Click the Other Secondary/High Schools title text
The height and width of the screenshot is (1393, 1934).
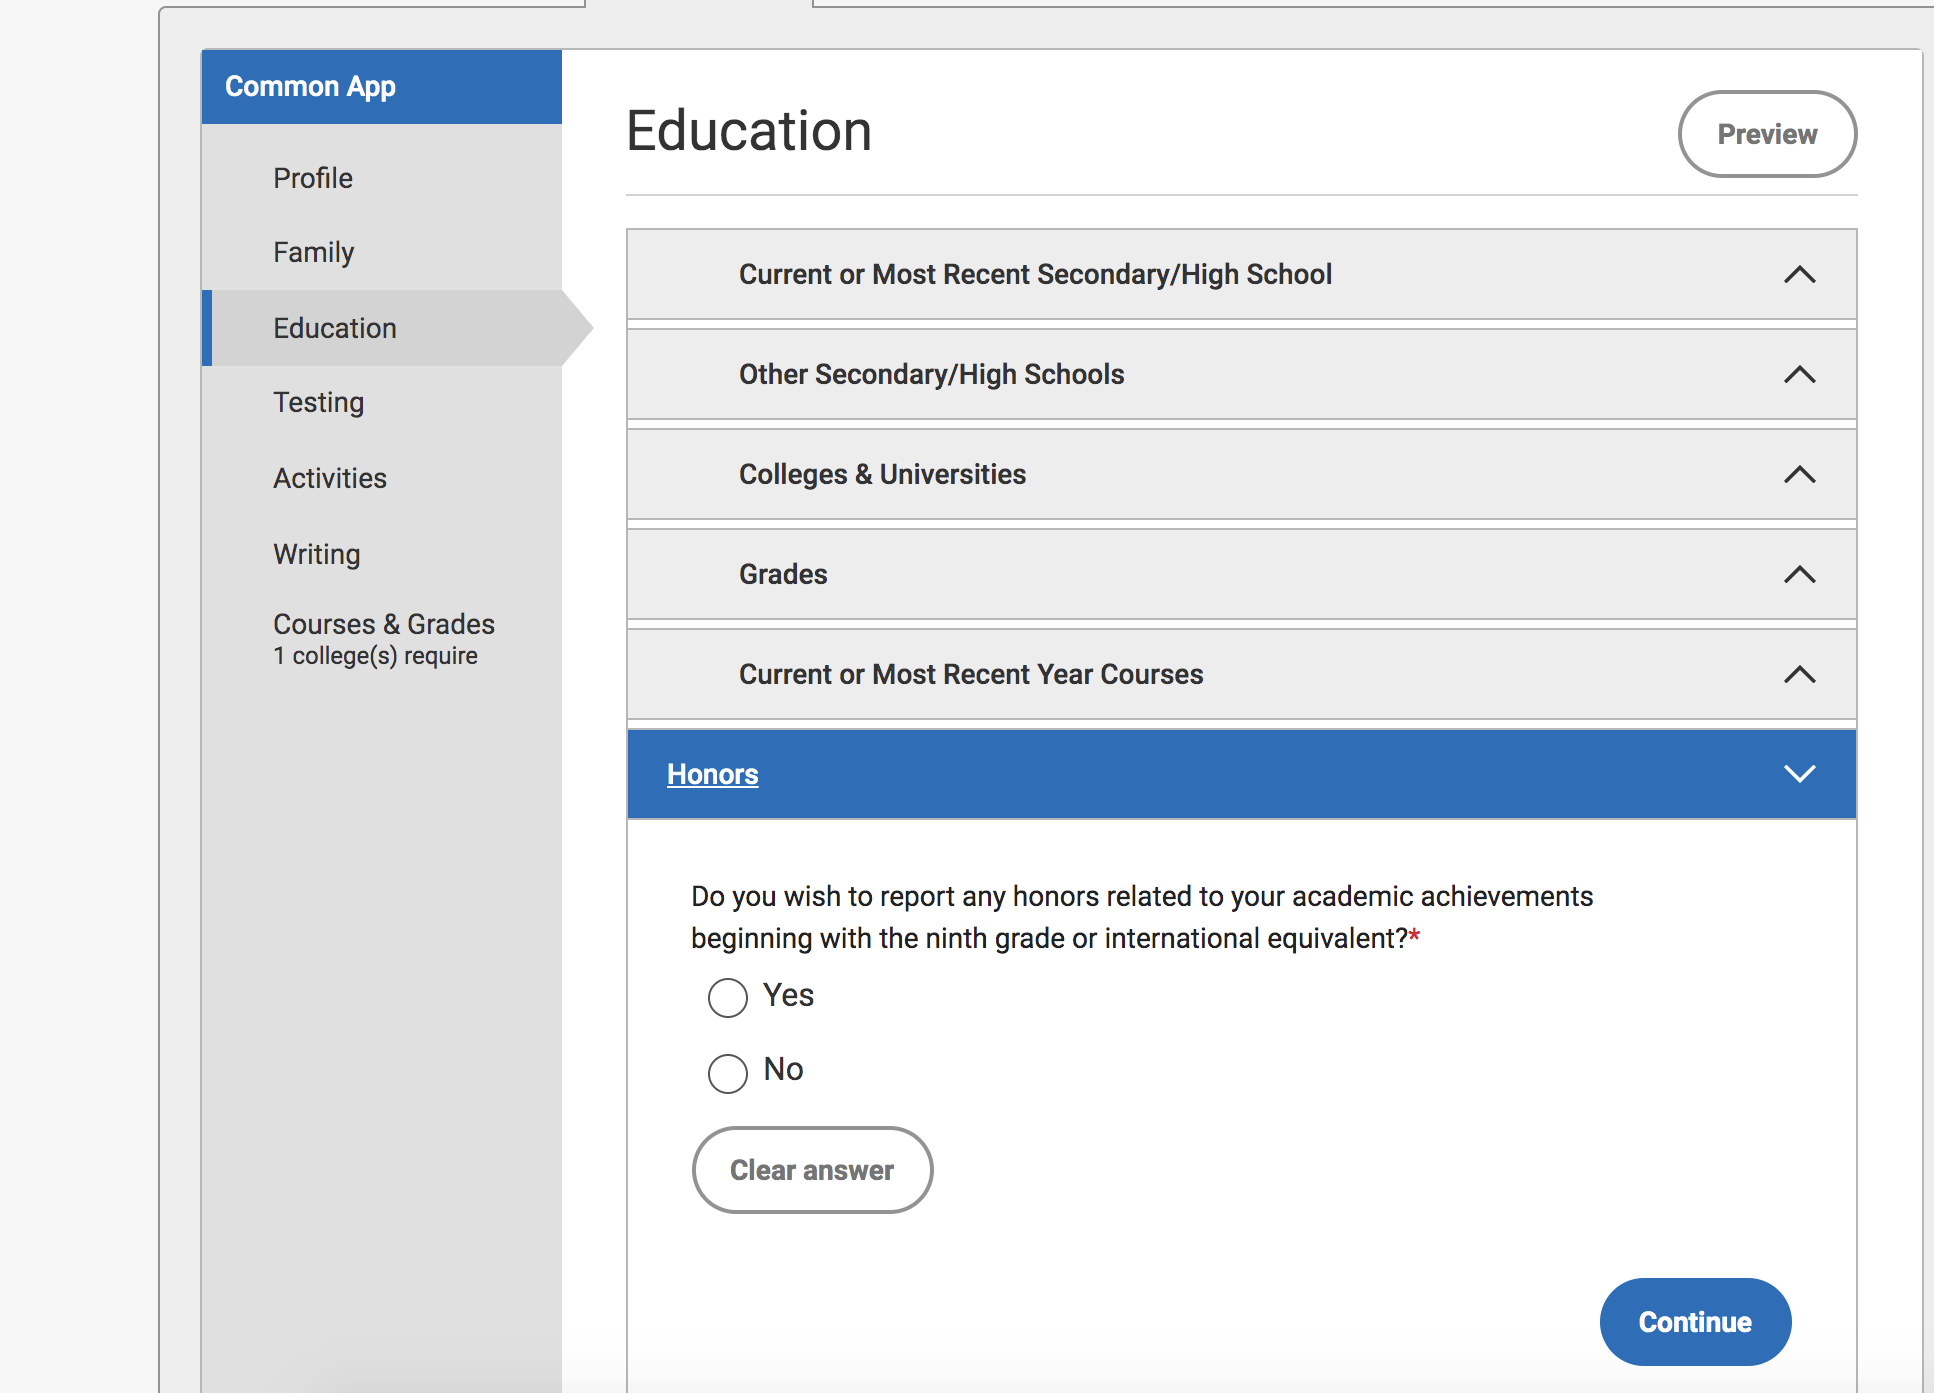(x=932, y=374)
